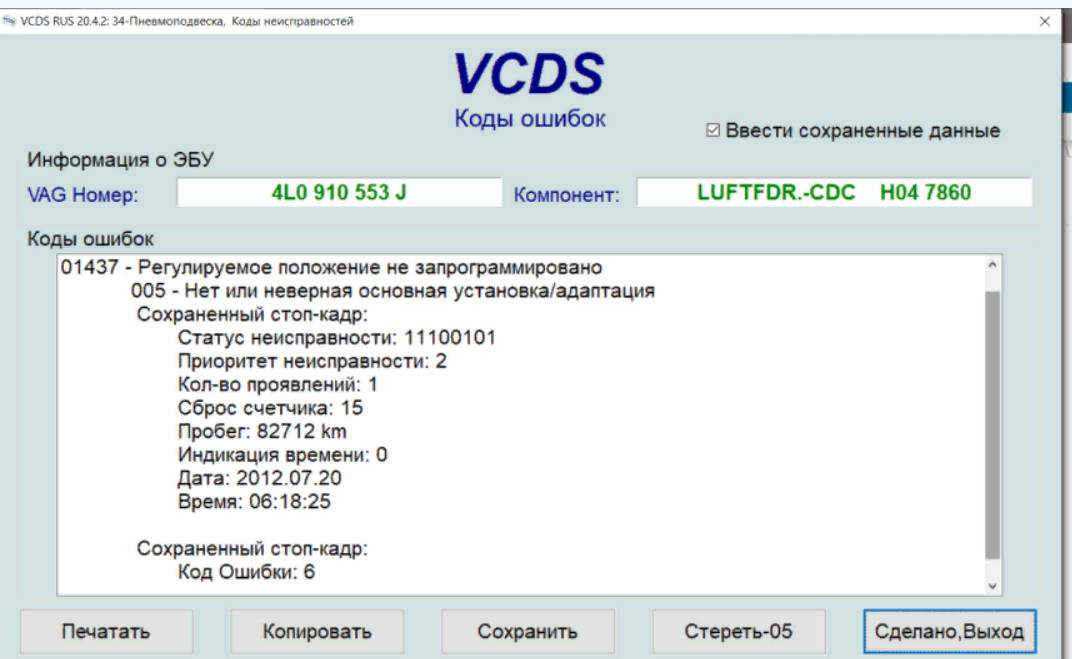Click Приоритет неисправности: 2 line

coord(312,361)
